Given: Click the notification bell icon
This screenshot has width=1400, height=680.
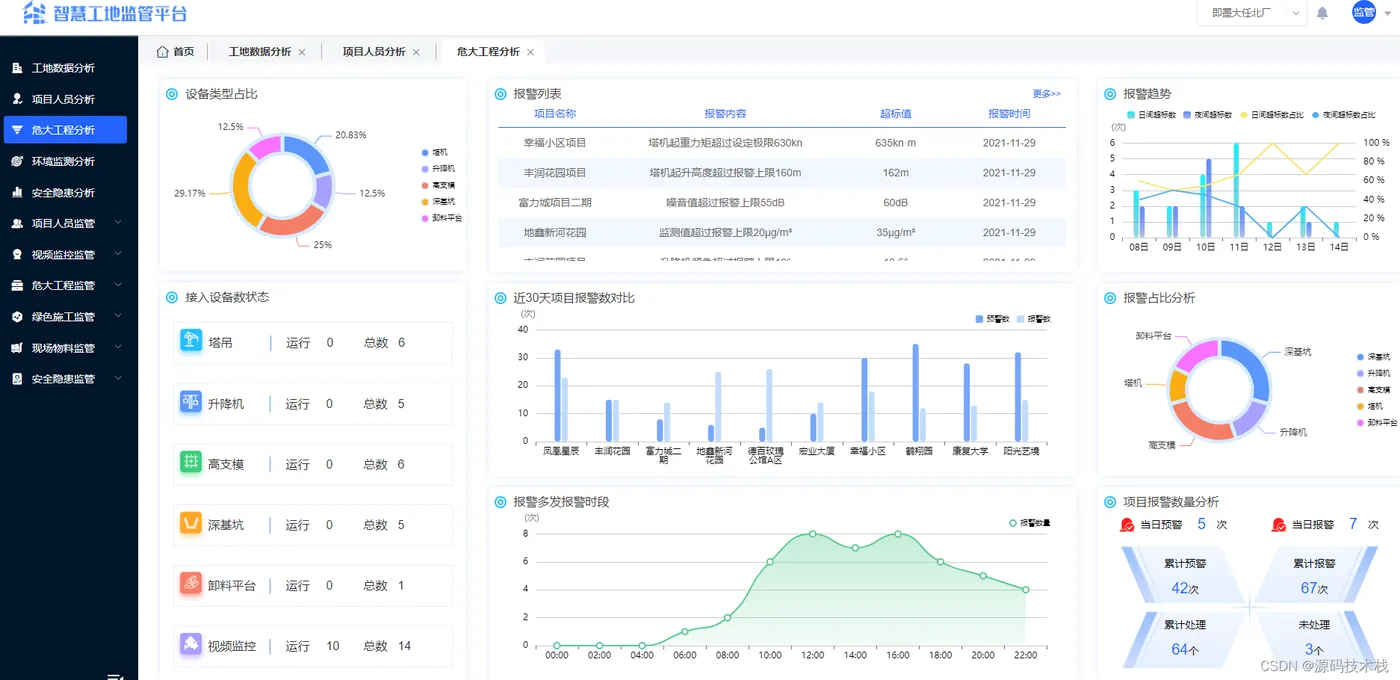Looking at the screenshot, I should (x=1322, y=13).
